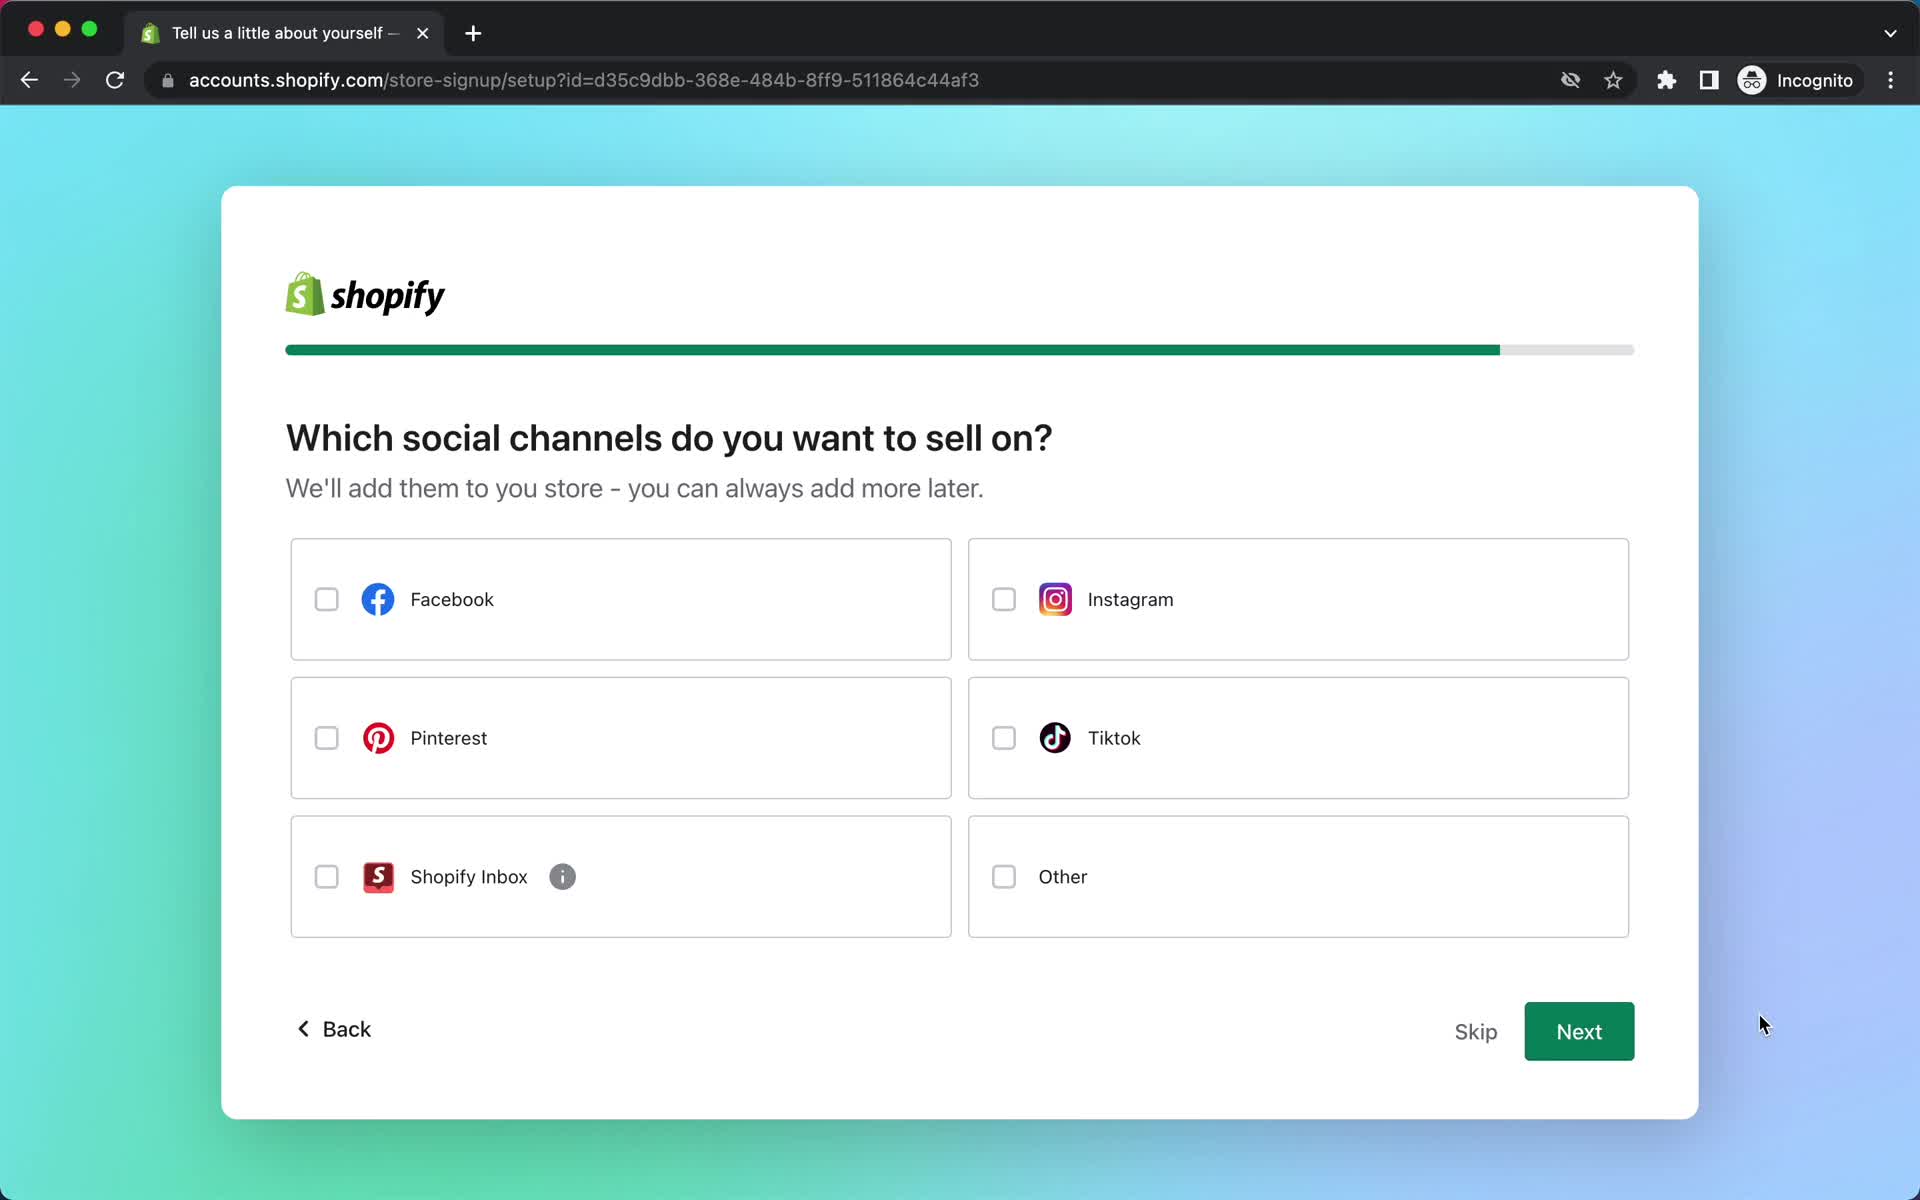Open the Incognito profile menu
This screenshot has height=1200, width=1920.
pos(1797,80)
